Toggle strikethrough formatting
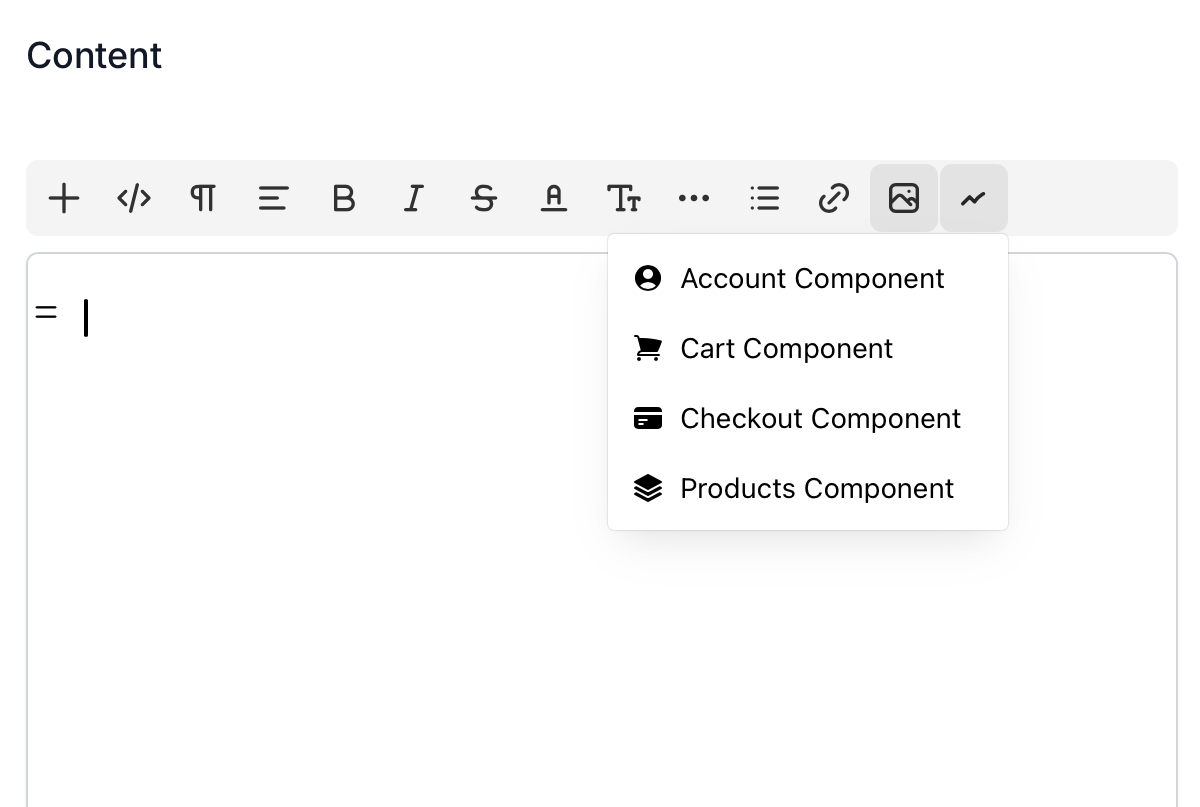 [x=484, y=198]
